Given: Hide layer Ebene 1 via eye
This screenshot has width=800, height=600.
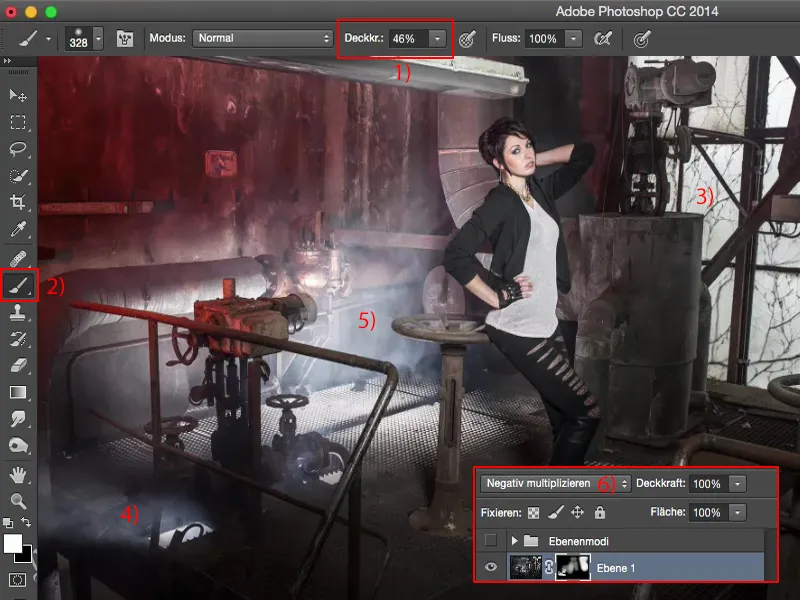Looking at the screenshot, I should [x=491, y=567].
